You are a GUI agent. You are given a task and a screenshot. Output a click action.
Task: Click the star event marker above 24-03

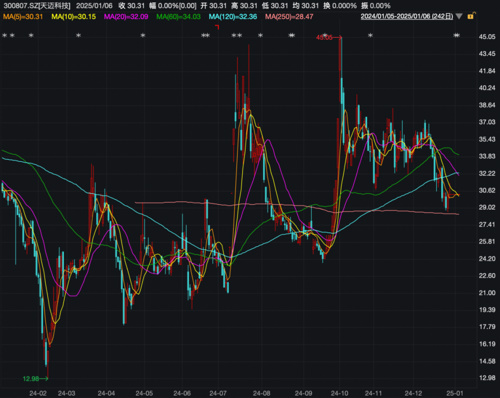click(x=78, y=35)
